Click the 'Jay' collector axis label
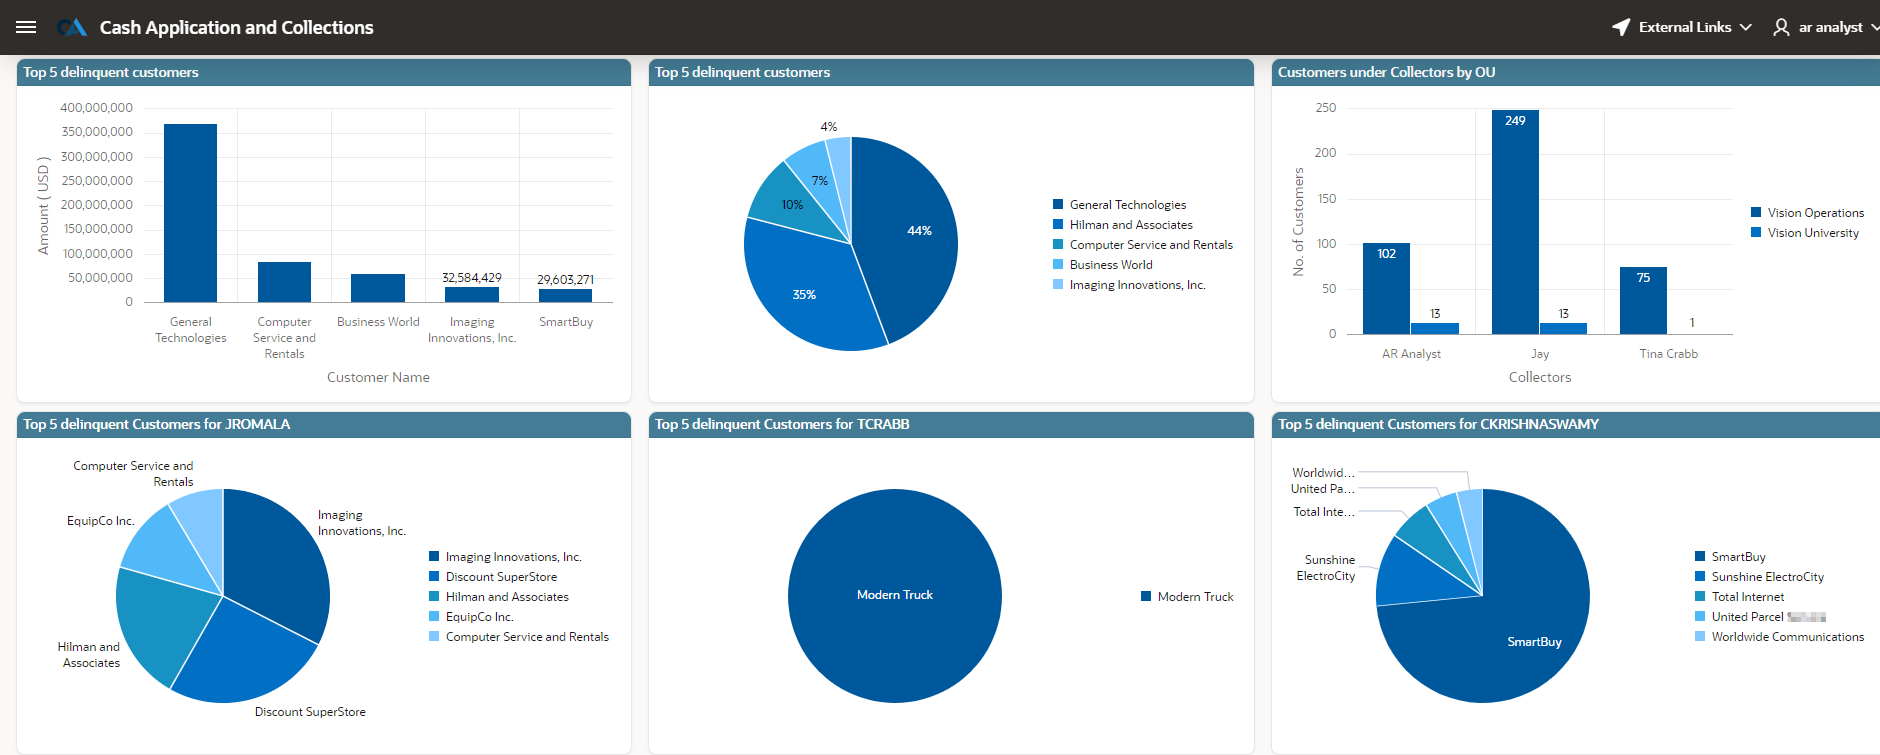Image resolution: width=1880 pixels, height=755 pixels. click(x=1540, y=354)
